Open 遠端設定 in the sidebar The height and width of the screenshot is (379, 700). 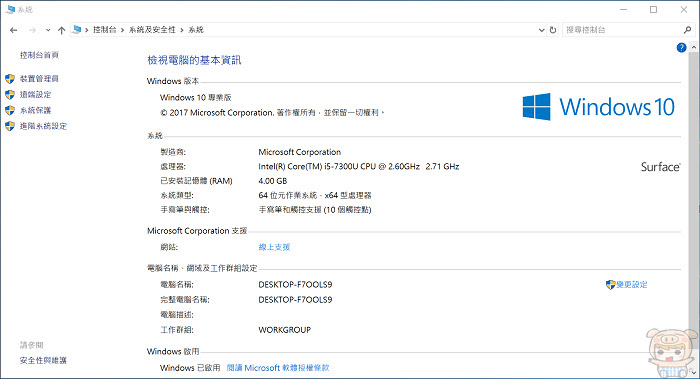click(35, 95)
